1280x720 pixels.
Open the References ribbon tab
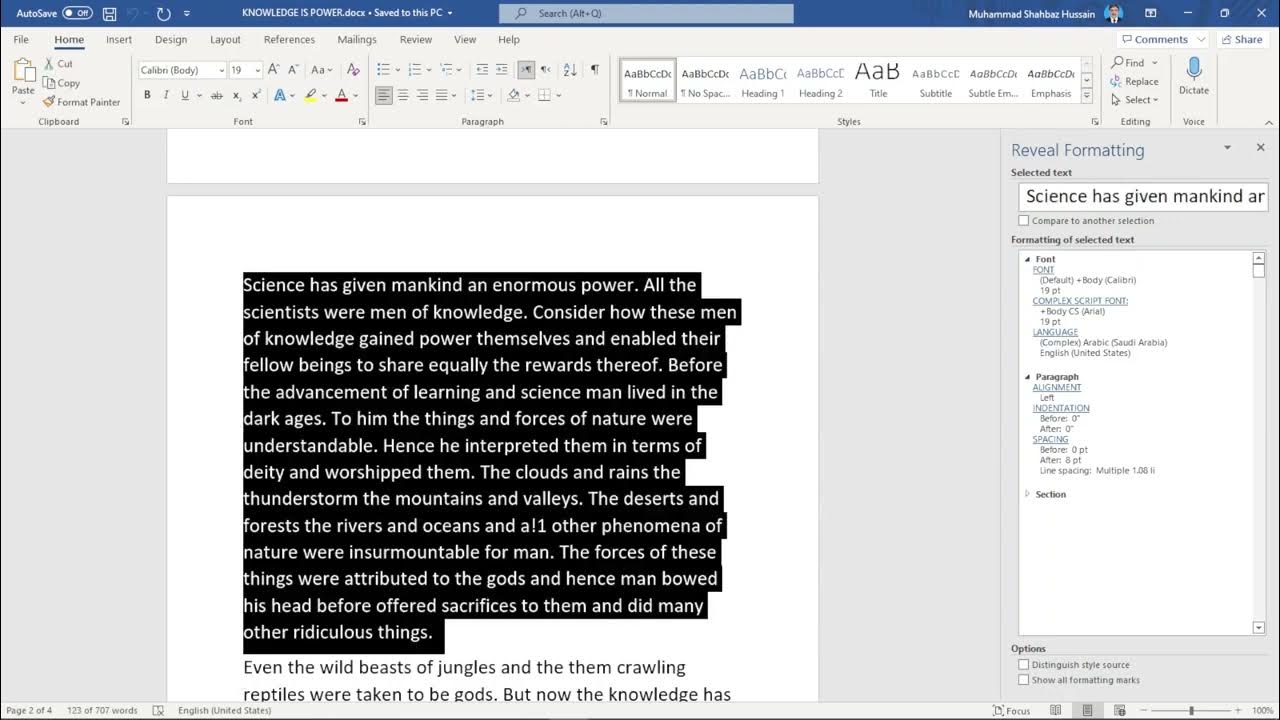289,40
